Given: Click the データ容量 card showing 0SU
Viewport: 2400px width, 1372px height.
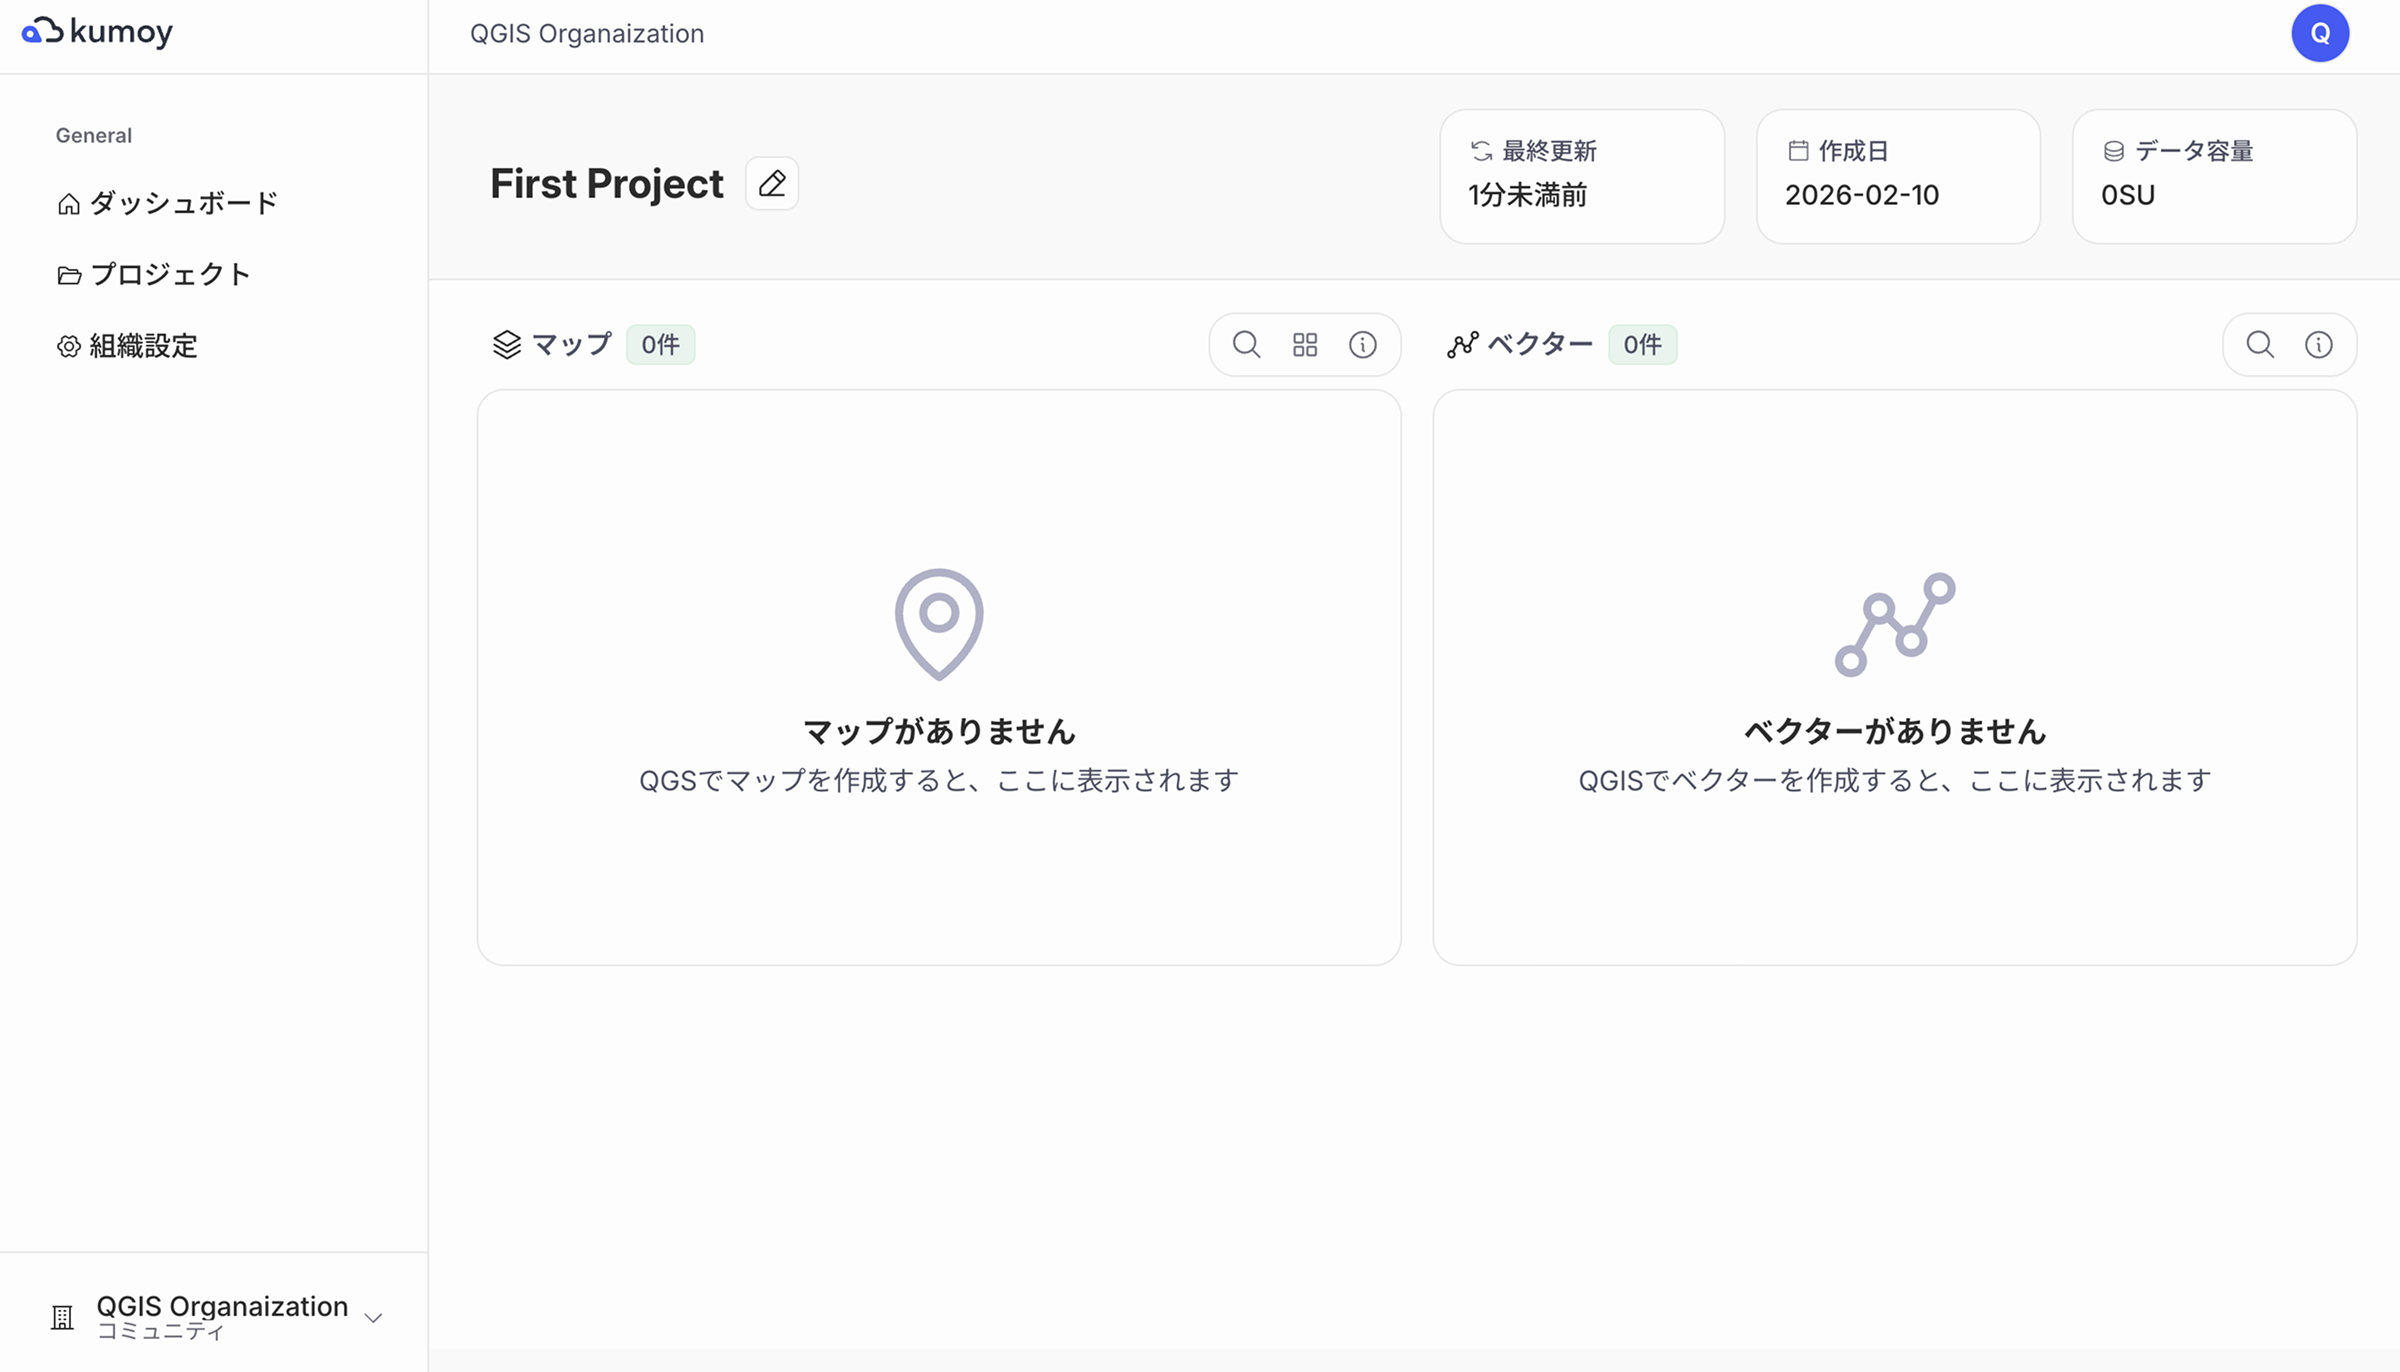Looking at the screenshot, I should [2213, 176].
